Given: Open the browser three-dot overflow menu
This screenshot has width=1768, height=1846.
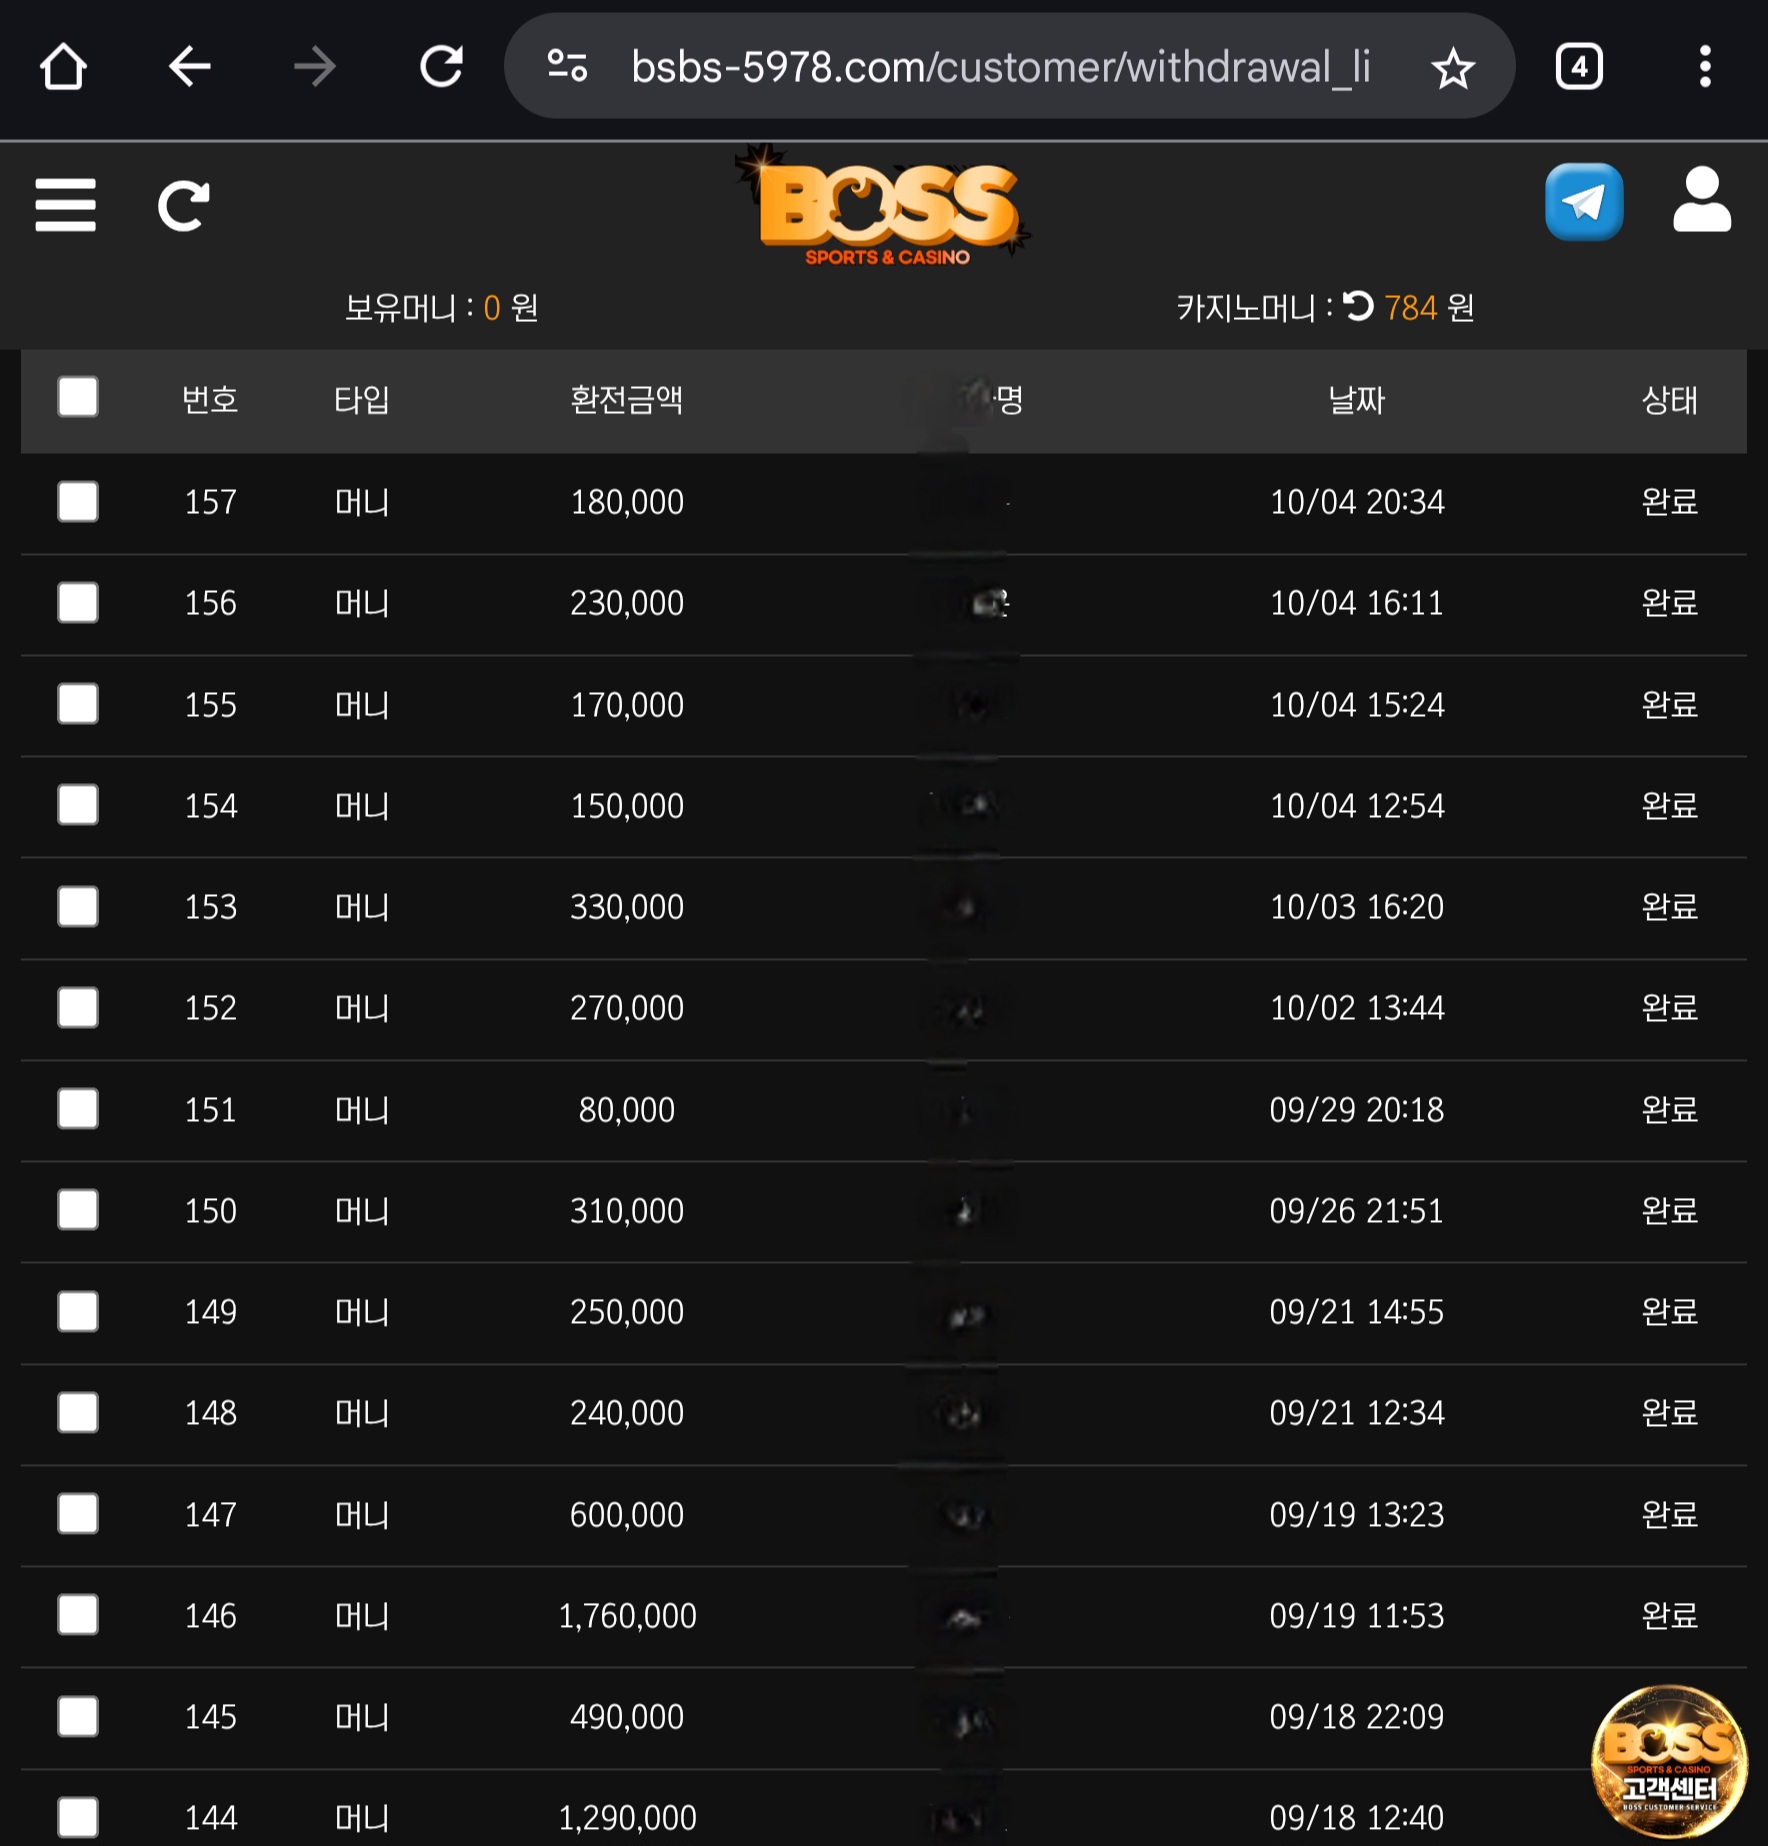Looking at the screenshot, I should click(x=1705, y=68).
